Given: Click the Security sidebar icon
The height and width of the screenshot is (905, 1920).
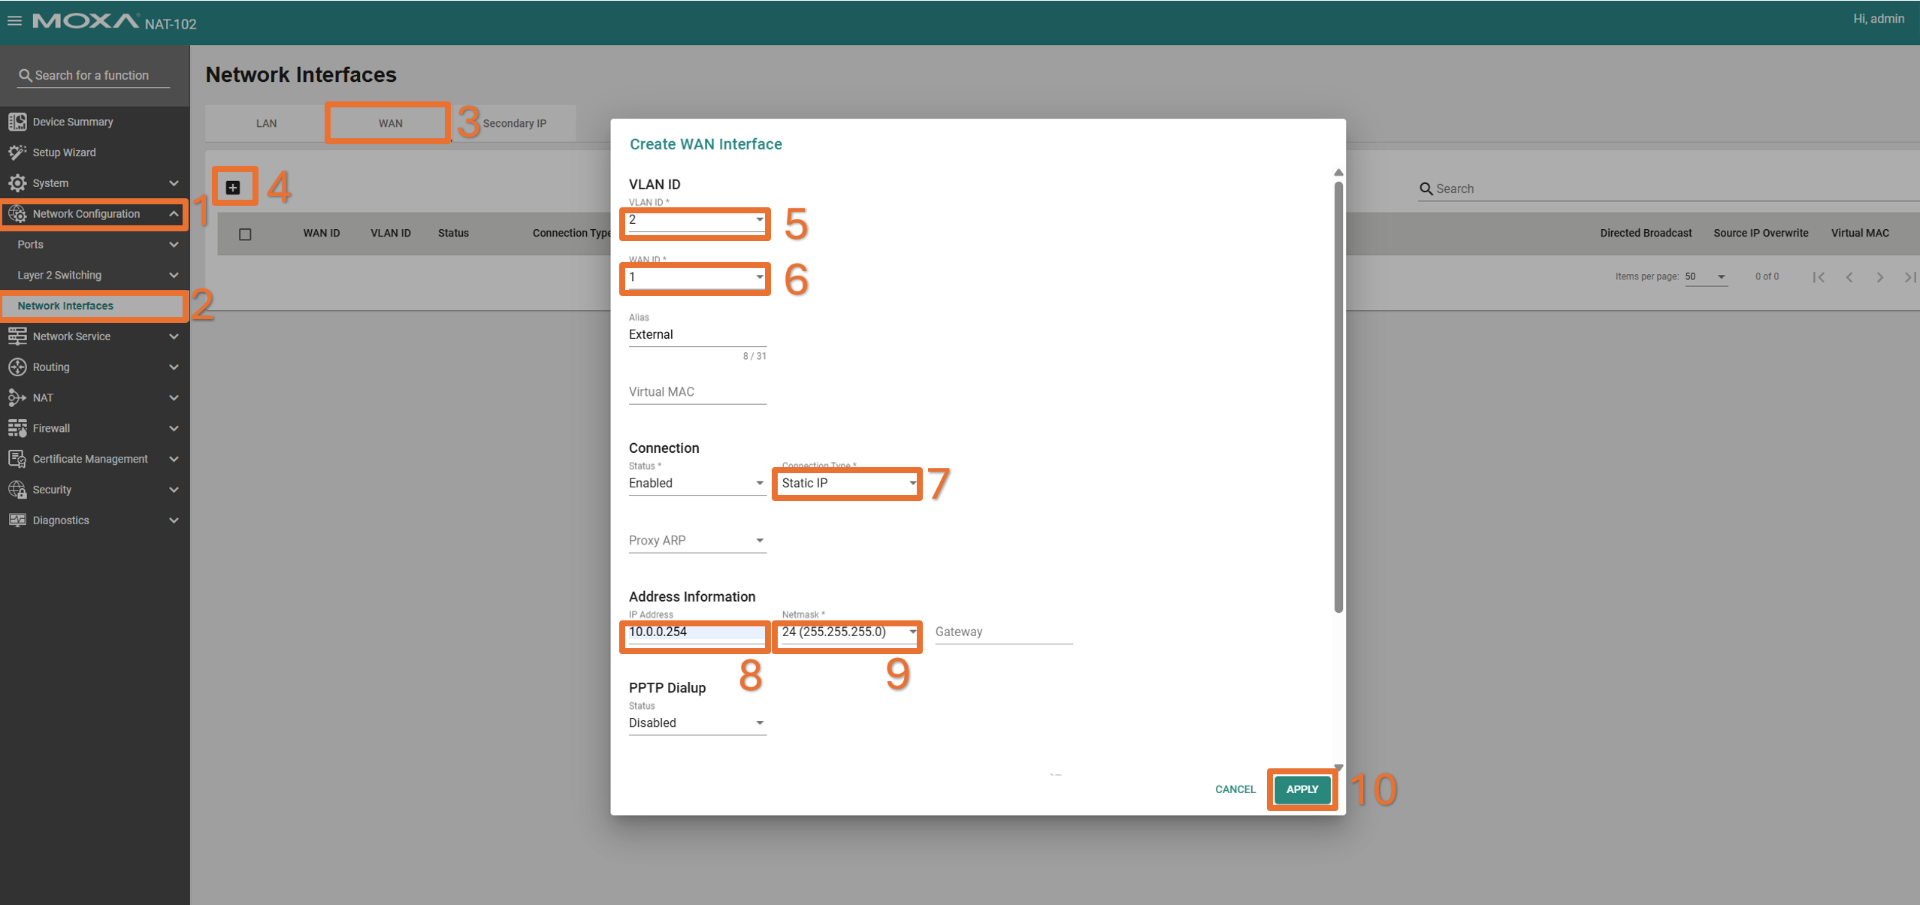Looking at the screenshot, I should (x=17, y=490).
